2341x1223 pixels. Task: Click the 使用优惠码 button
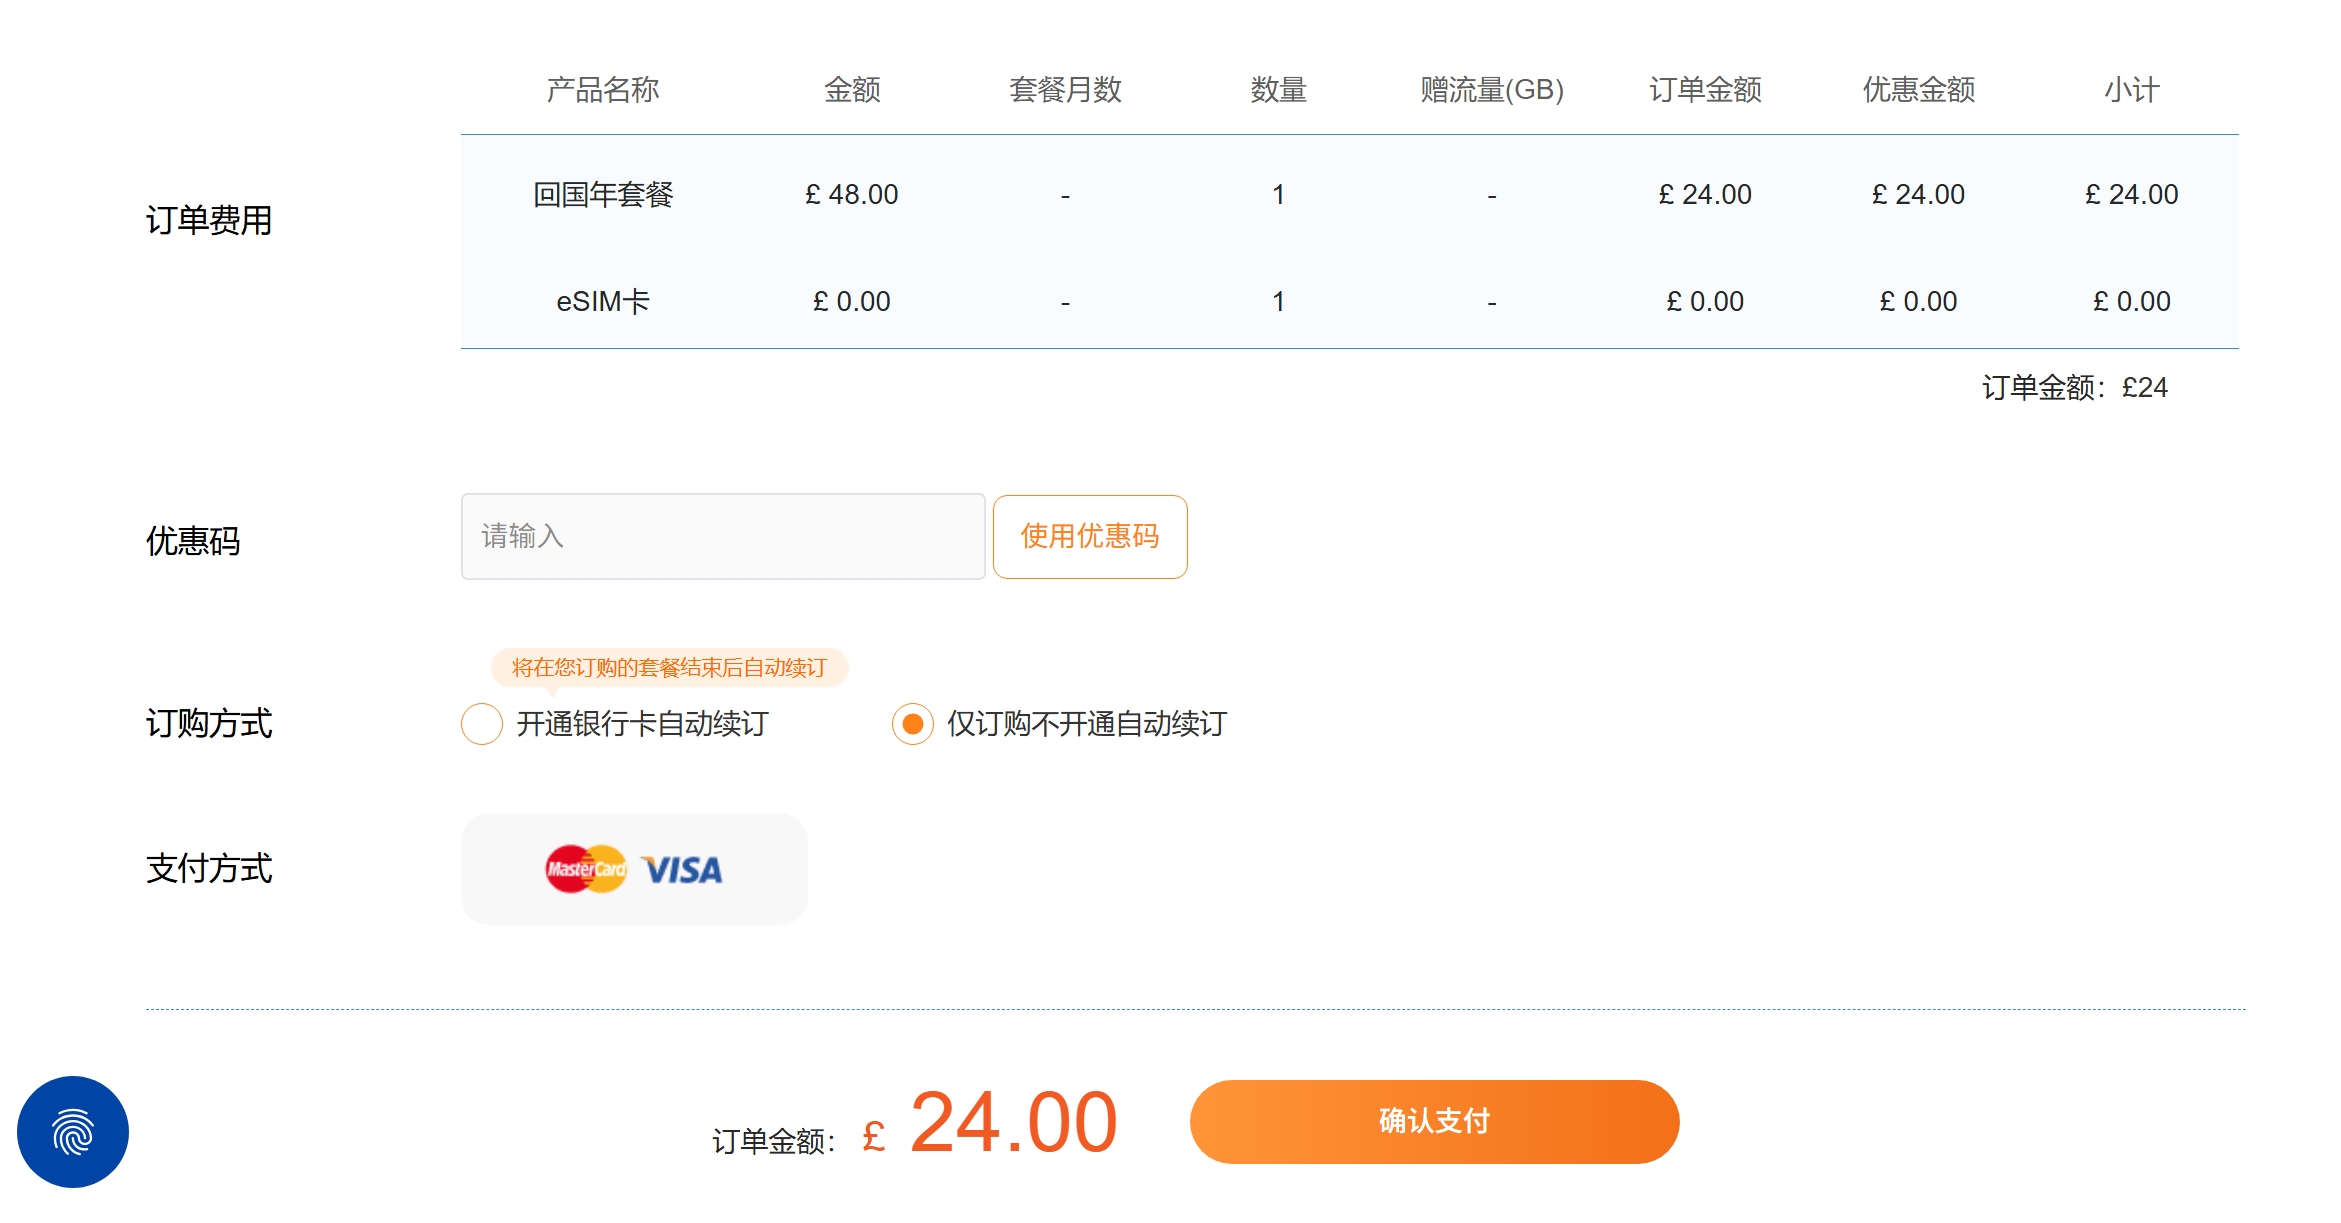pyautogui.click(x=1089, y=536)
